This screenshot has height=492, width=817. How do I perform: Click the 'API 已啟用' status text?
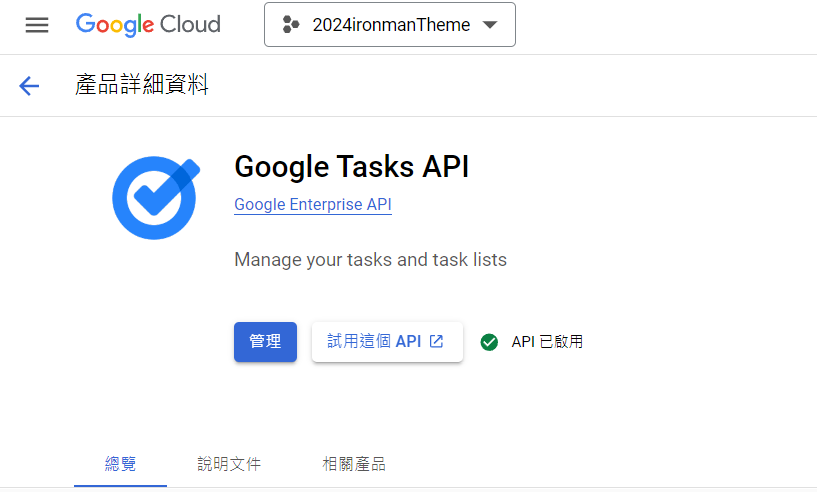point(547,342)
